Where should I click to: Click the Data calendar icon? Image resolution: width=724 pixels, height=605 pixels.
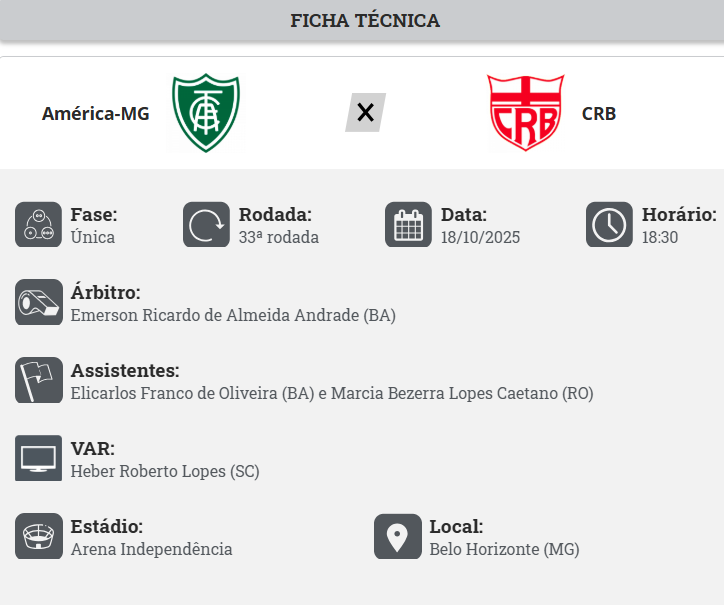click(x=408, y=225)
